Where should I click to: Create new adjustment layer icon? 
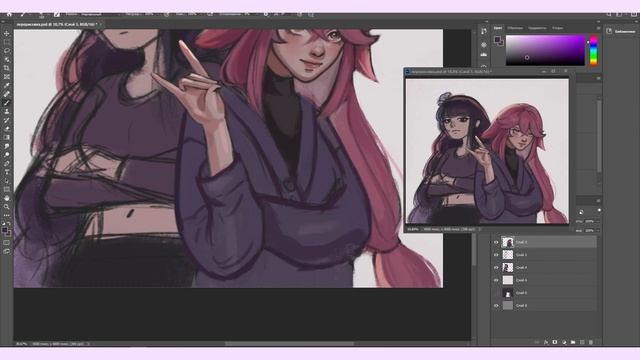click(x=564, y=342)
